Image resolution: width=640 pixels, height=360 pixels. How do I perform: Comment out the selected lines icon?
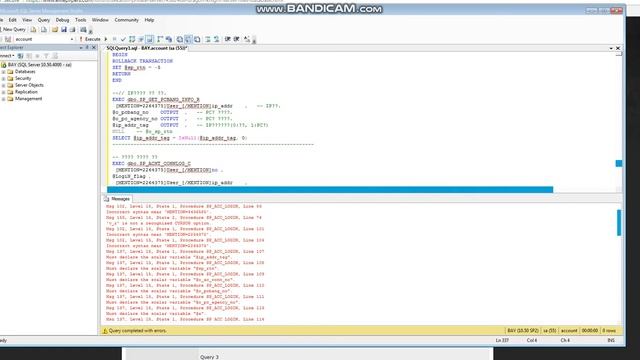tap(208, 39)
